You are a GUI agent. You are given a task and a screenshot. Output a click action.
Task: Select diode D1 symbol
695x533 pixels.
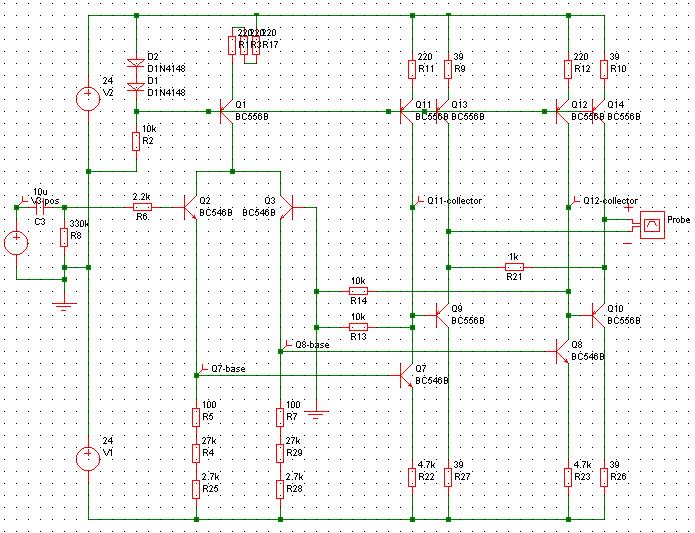tap(136, 87)
